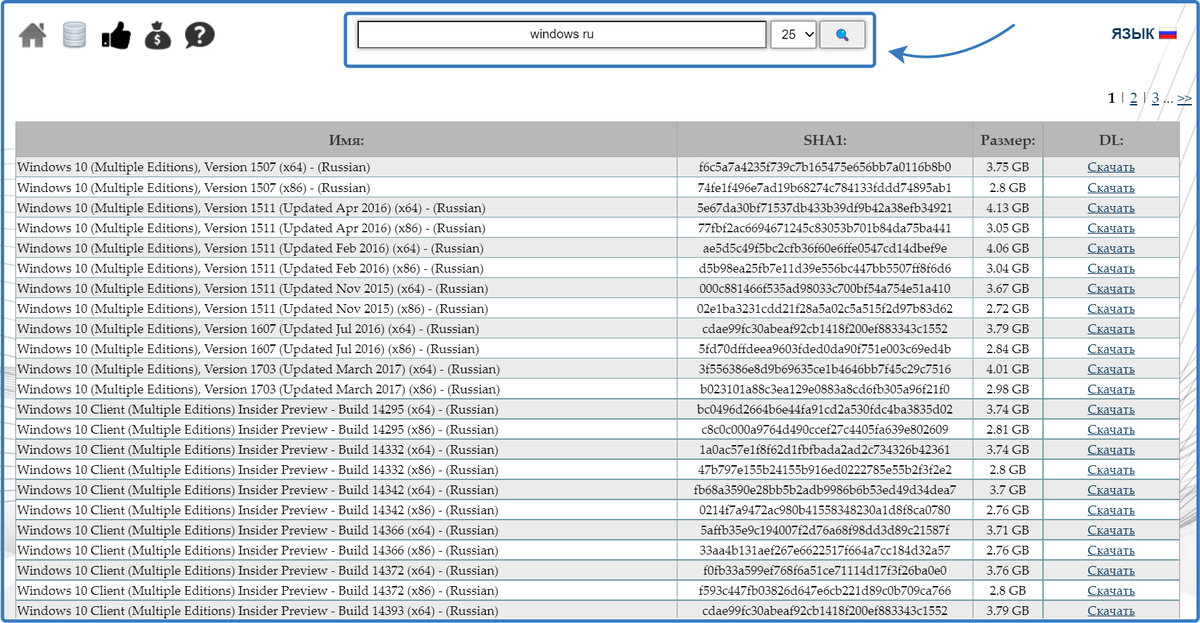
Task: Download Version 1607 Updated Jul 2016 (x64)
Action: pyautogui.click(x=1111, y=329)
